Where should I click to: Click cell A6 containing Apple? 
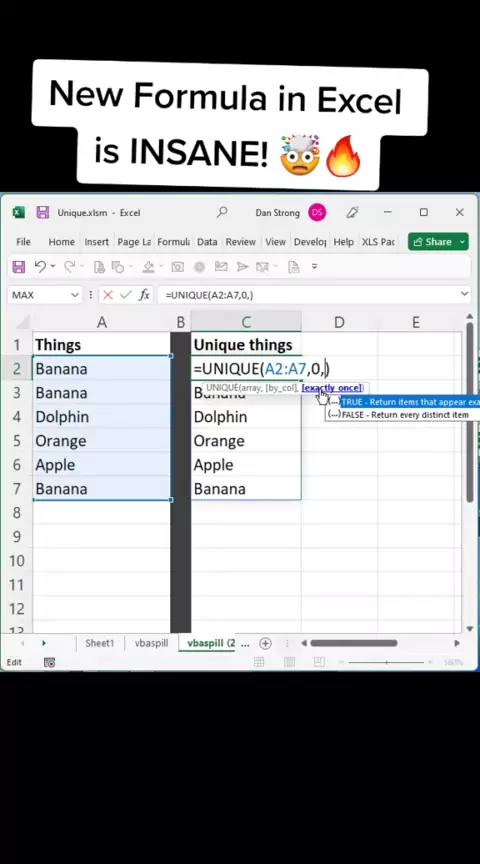click(x=101, y=465)
